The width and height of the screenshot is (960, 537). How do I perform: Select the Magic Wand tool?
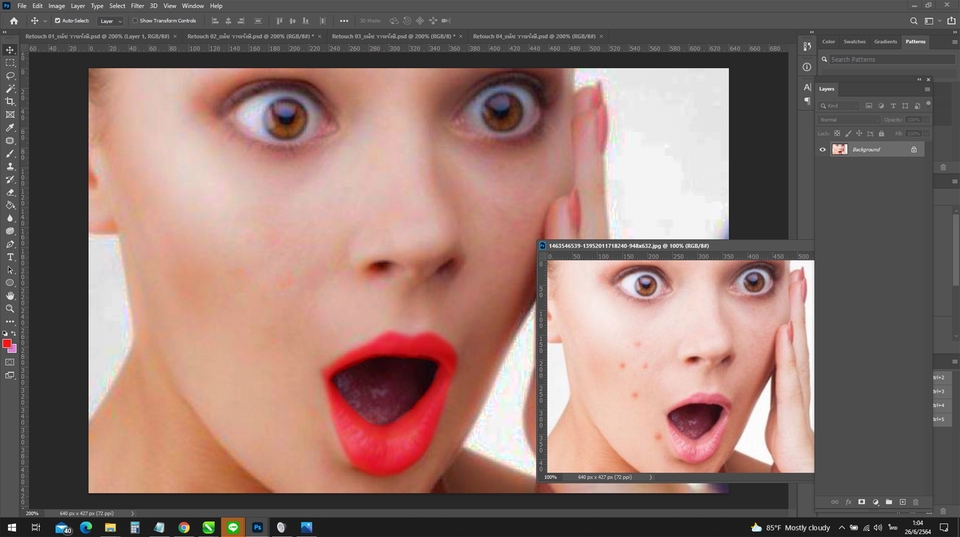coord(10,89)
